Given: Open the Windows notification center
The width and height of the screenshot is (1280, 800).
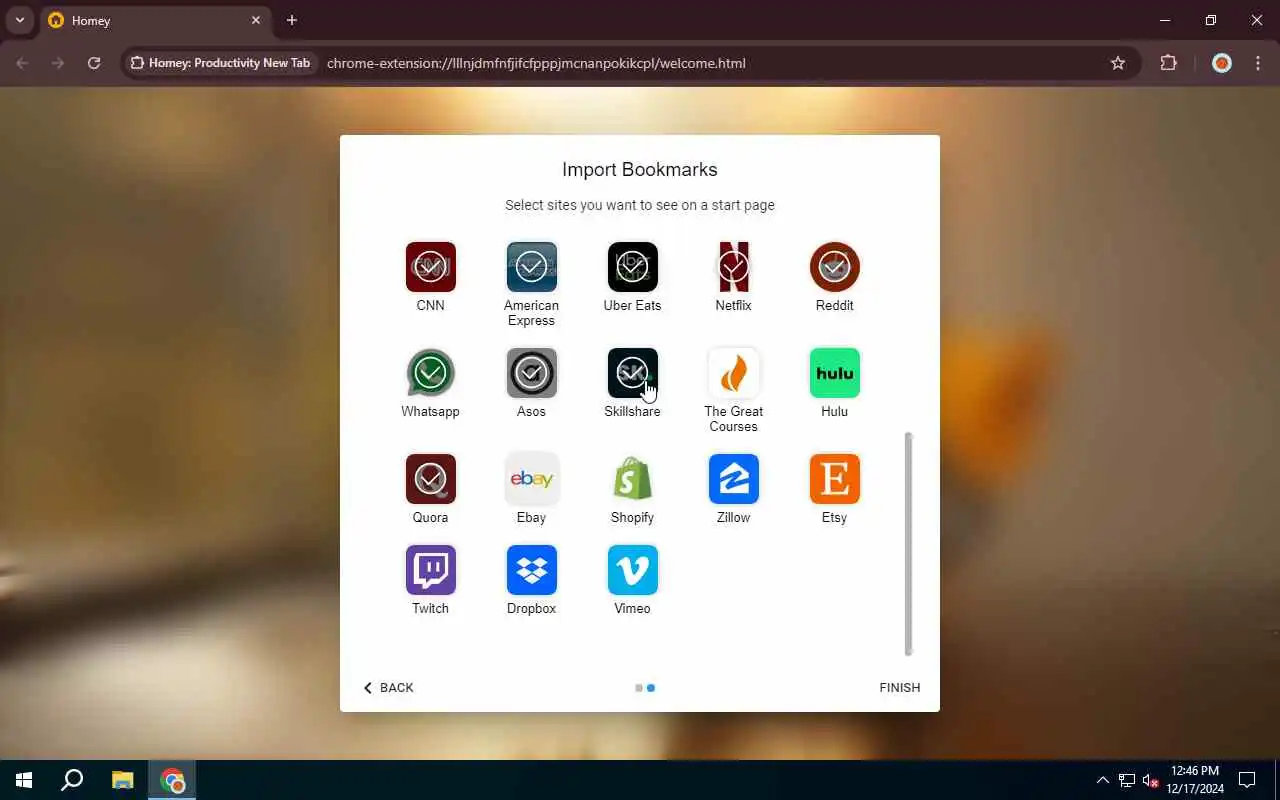Looking at the screenshot, I should click(1247, 780).
